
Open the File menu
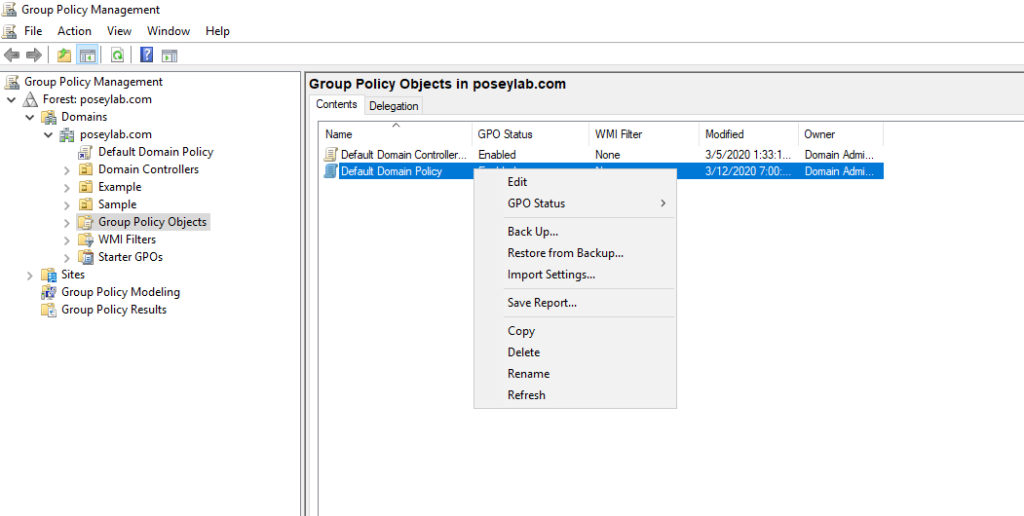tap(33, 31)
